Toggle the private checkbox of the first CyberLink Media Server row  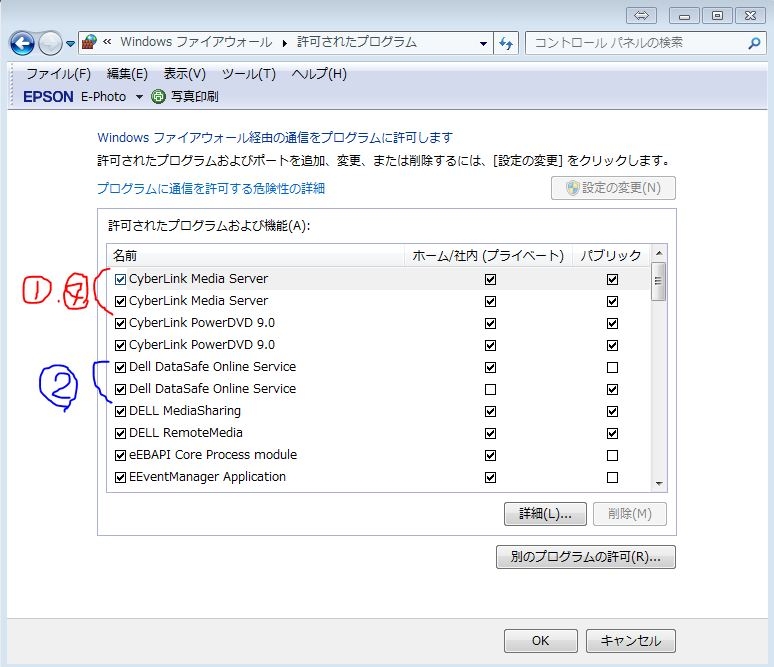(x=490, y=279)
